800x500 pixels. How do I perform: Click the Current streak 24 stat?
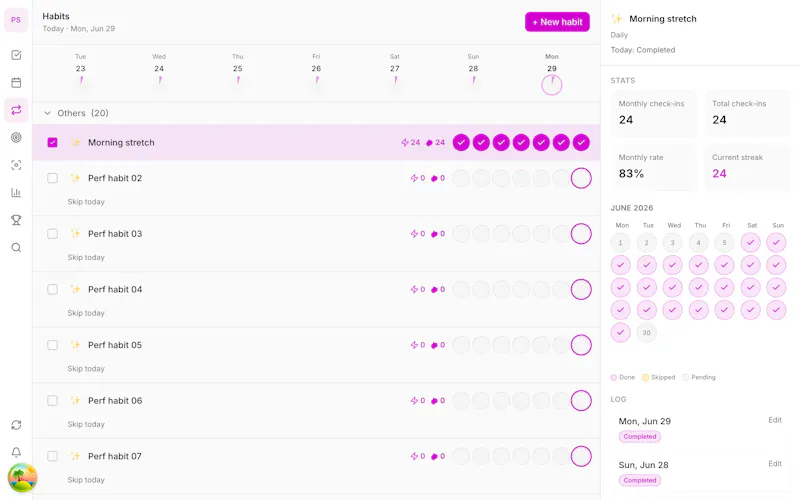coord(747,168)
